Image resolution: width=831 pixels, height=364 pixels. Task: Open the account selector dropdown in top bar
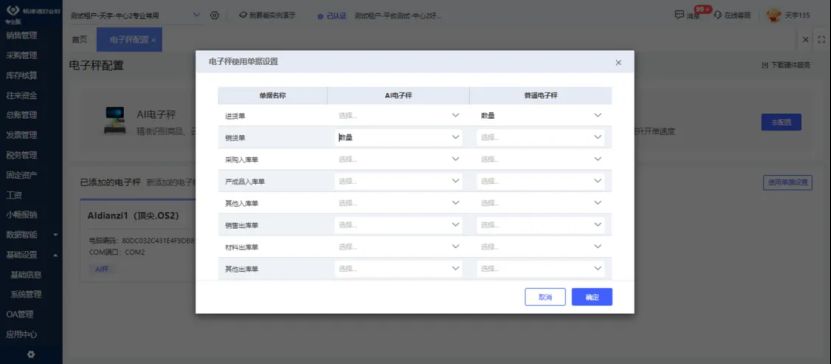click(x=136, y=15)
